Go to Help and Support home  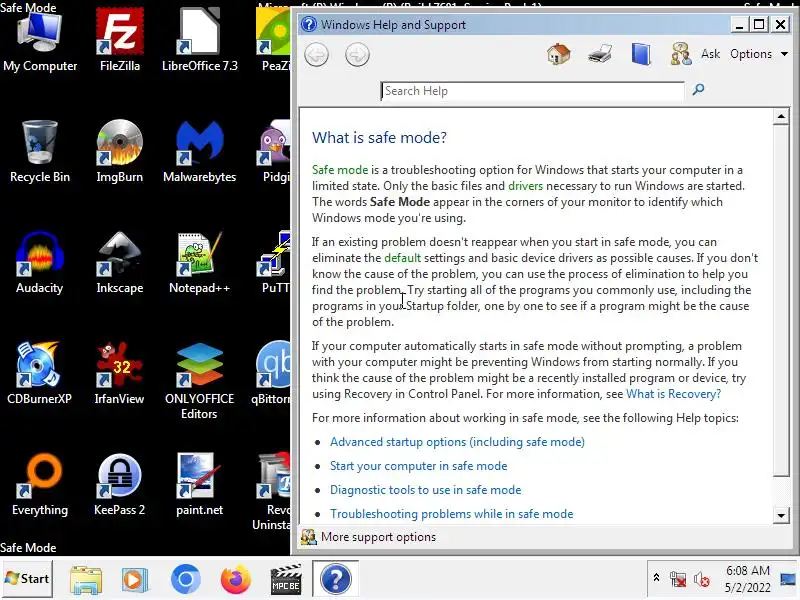(558, 54)
